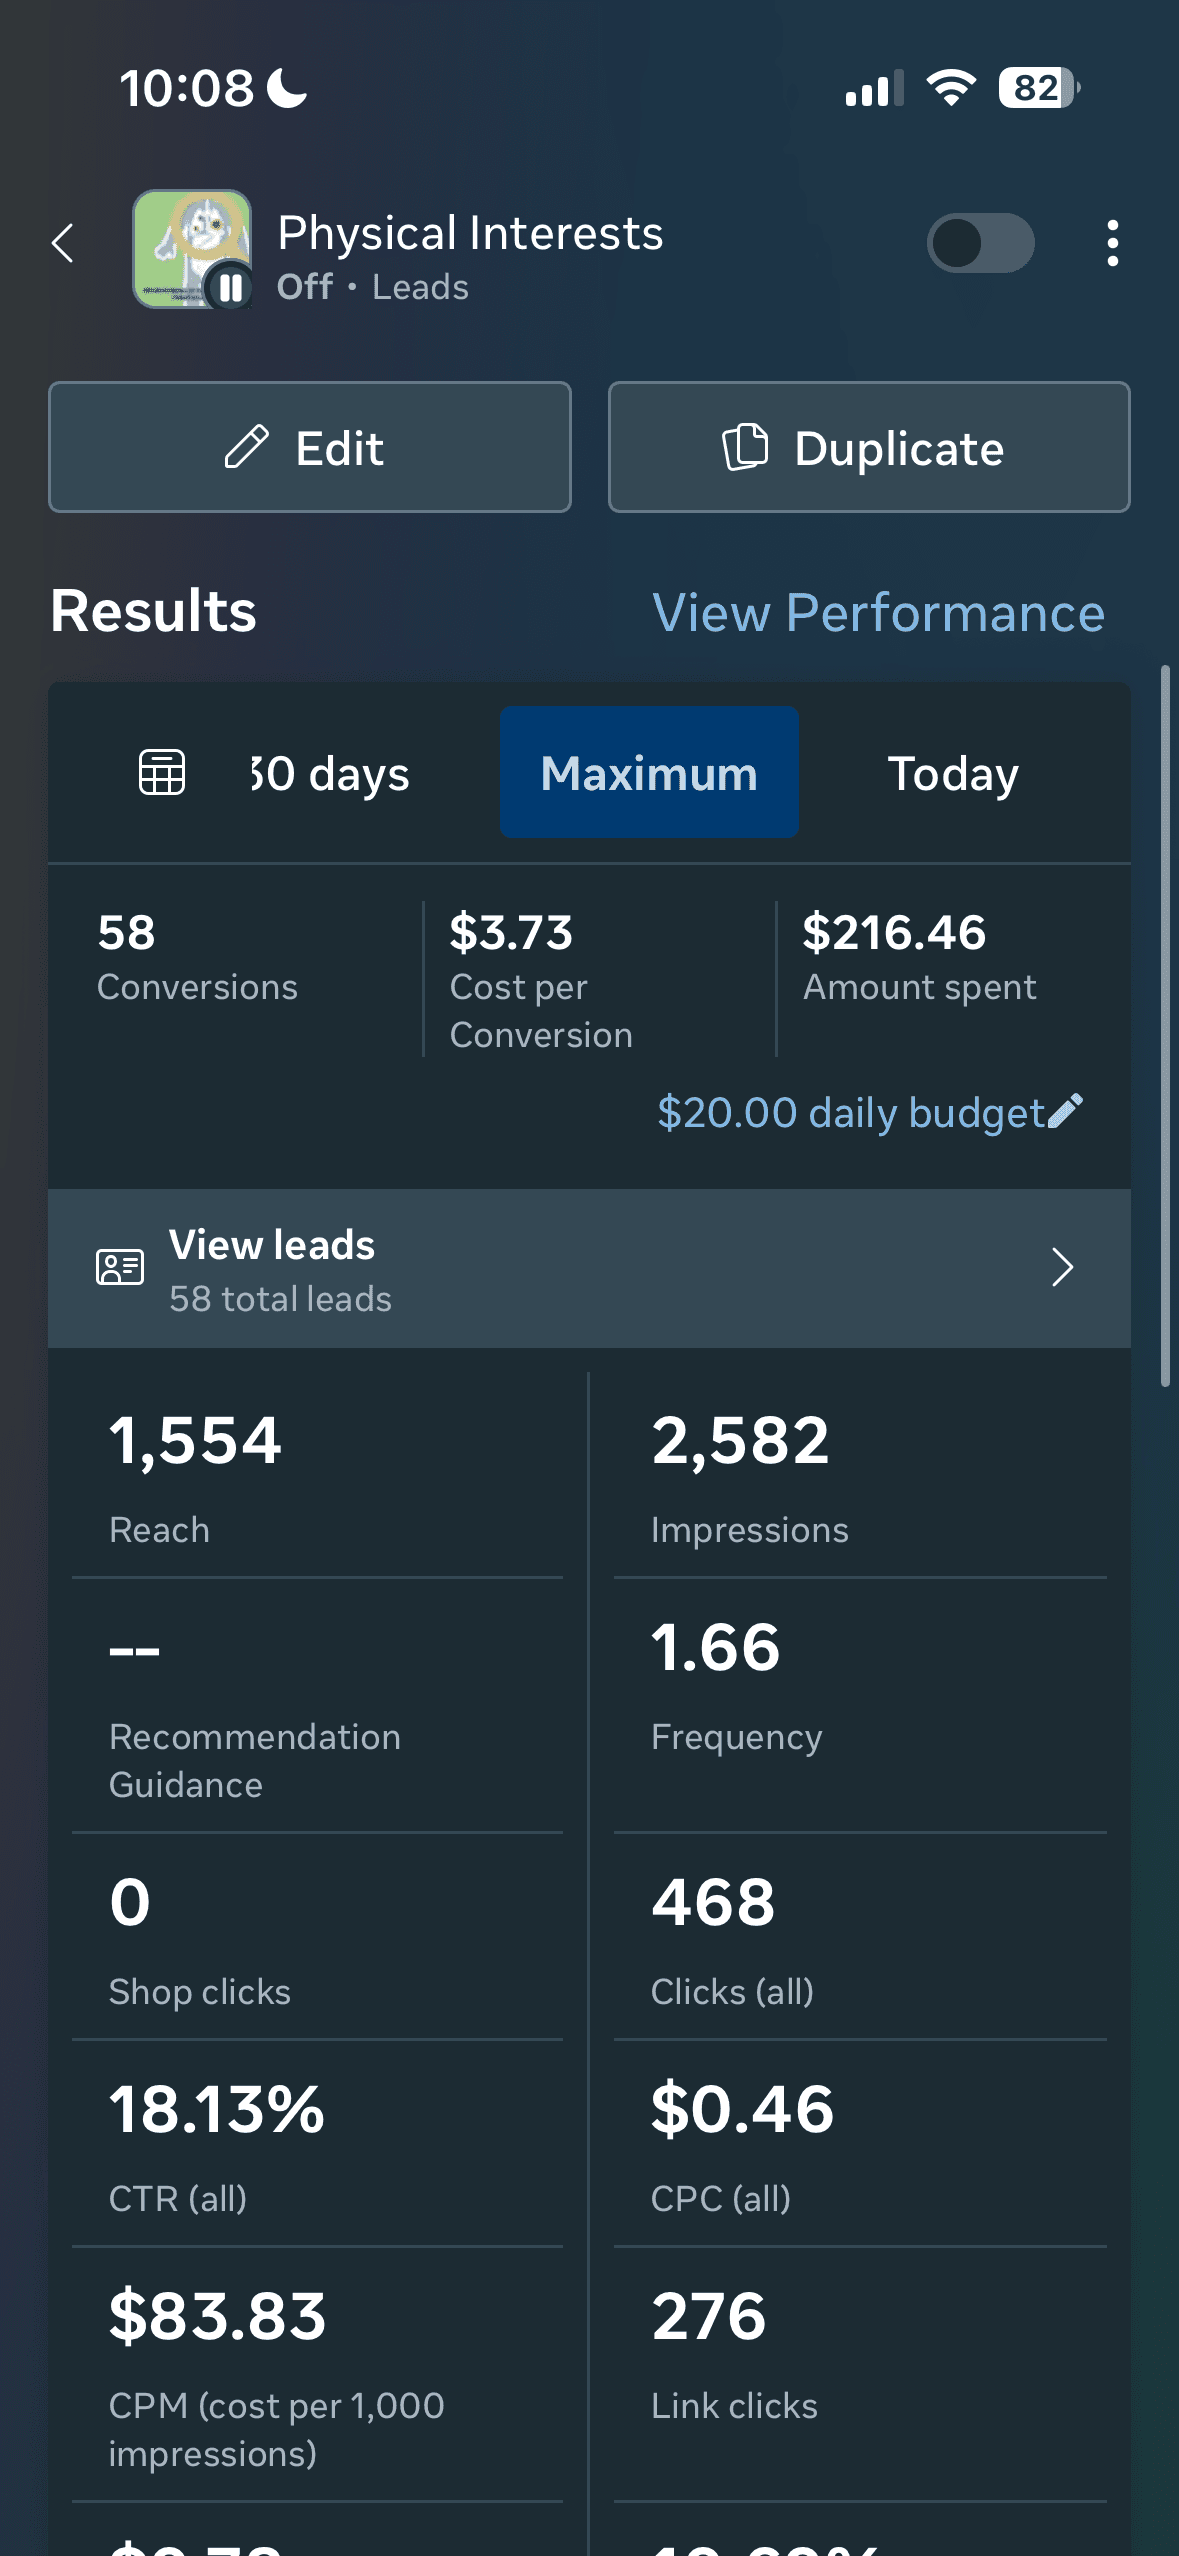Tap the pencil icon beside daily budget

(x=1066, y=1111)
